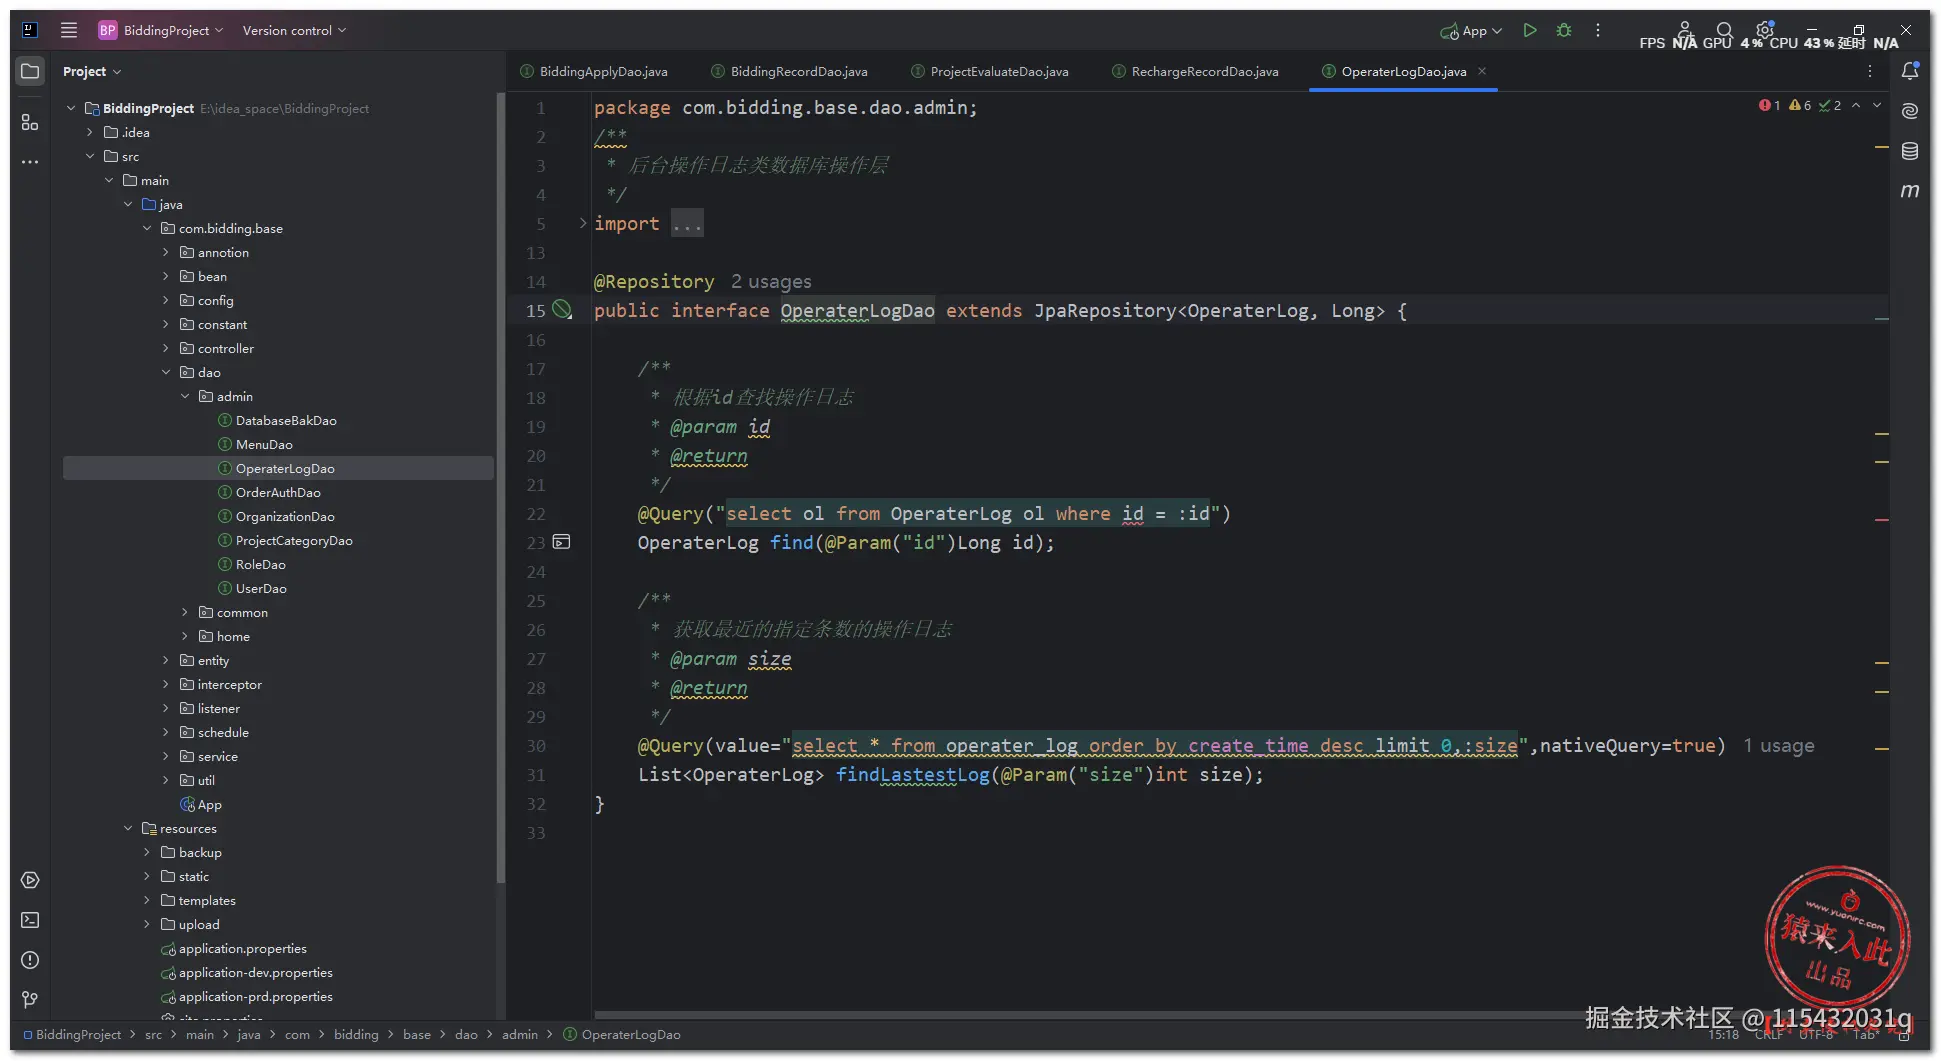Open the Version control dropdown
The width and height of the screenshot is (1941, 1061).
294,30
